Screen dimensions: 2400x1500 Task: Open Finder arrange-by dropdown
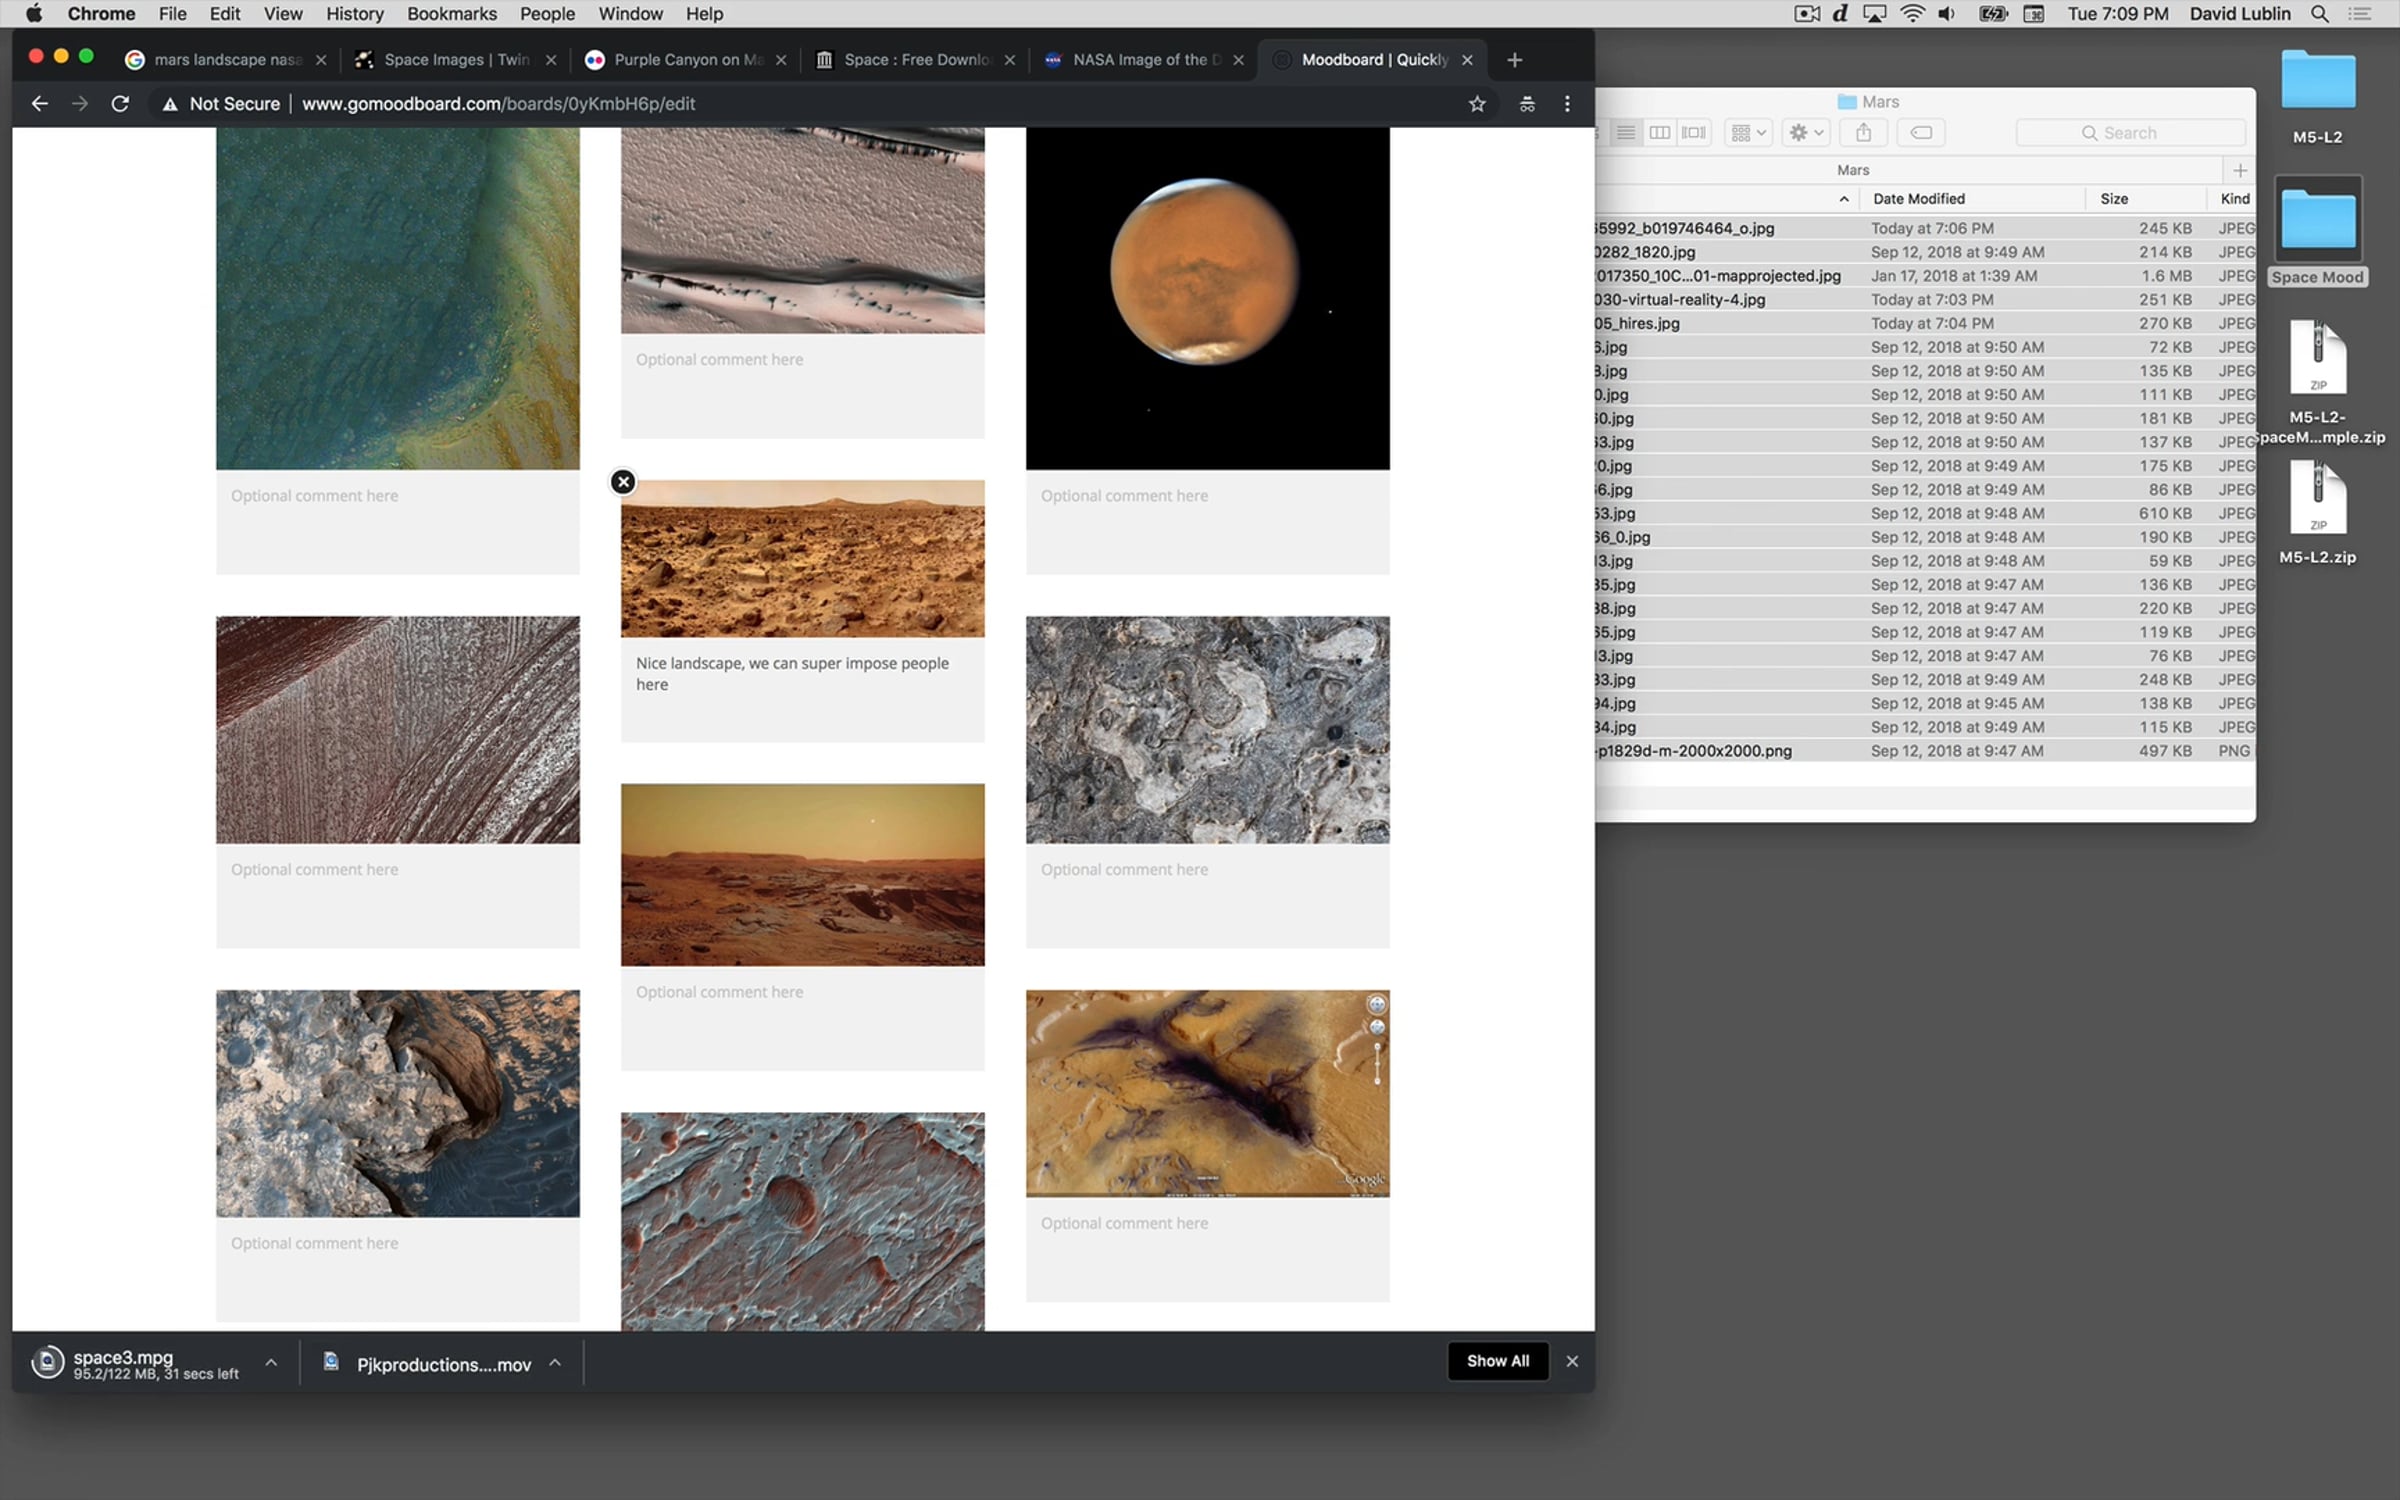coord(1748,133)
